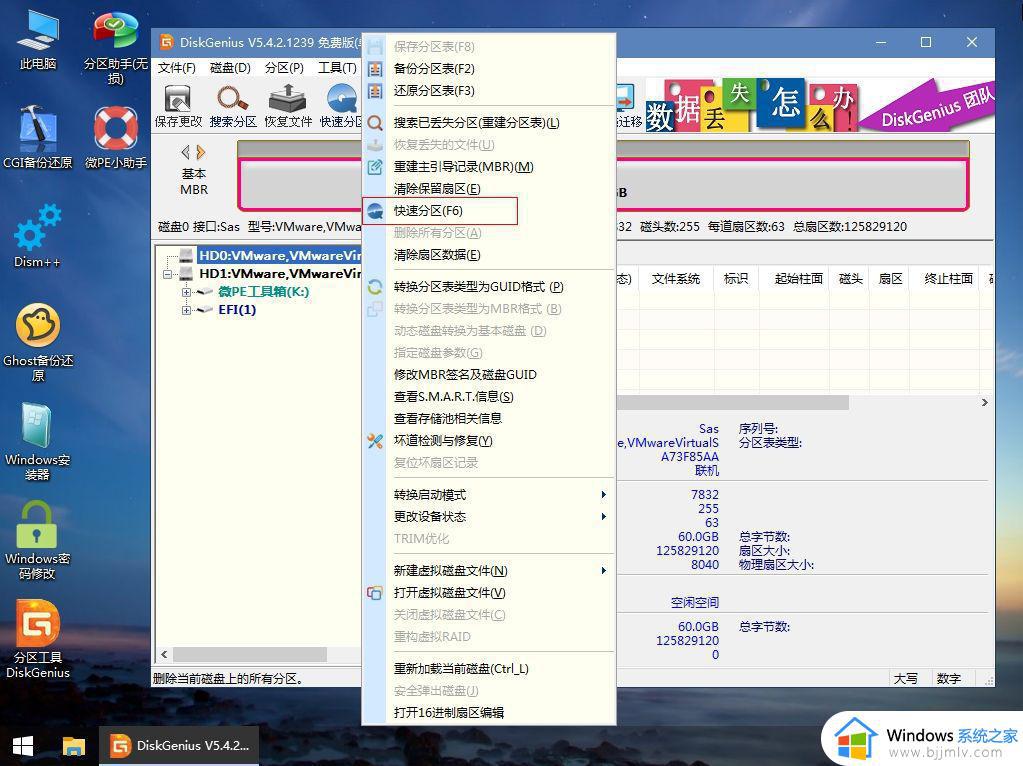
Task: Click 数据丢失怎么办 banner
Action: (819, 104)
